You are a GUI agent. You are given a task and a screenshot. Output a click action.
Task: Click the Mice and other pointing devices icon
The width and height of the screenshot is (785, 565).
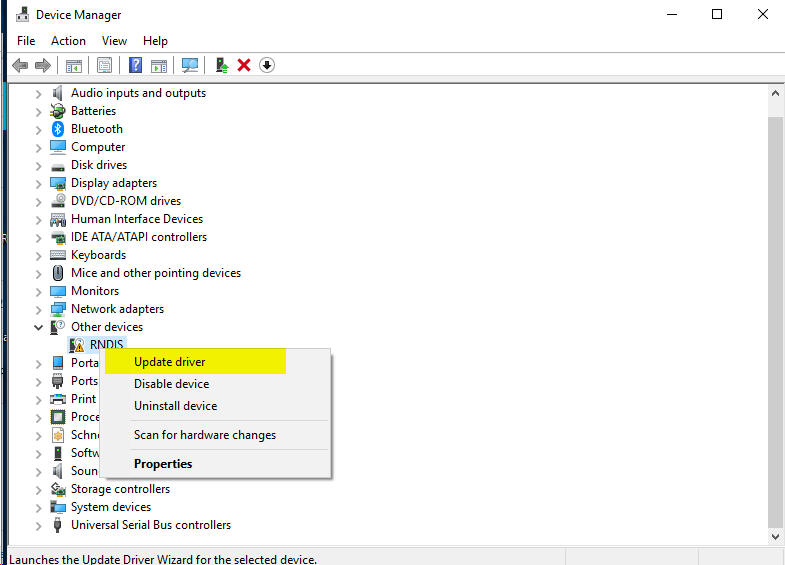58,273
